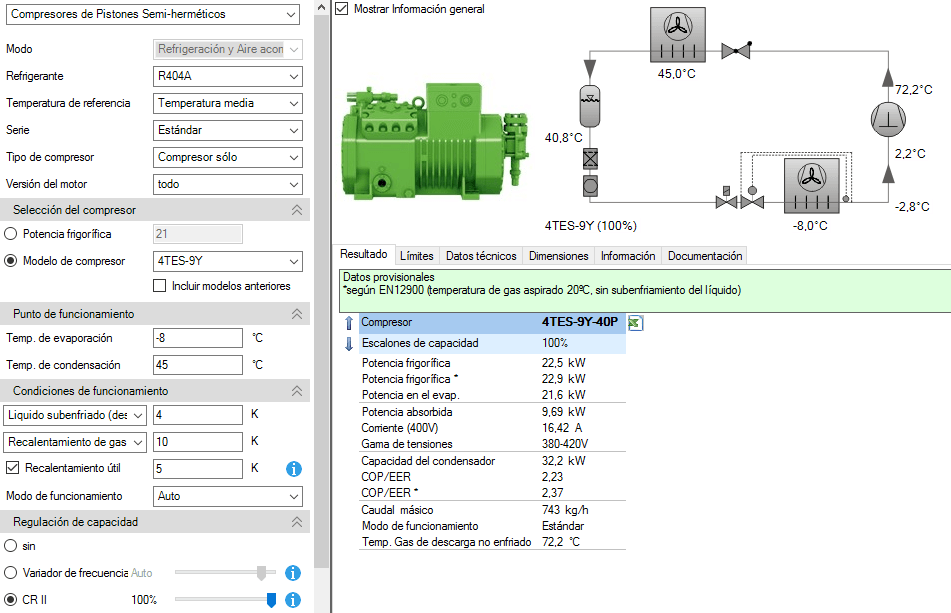
Task: Click the blue up arrow beside Compresor
Action: point(348,323)
